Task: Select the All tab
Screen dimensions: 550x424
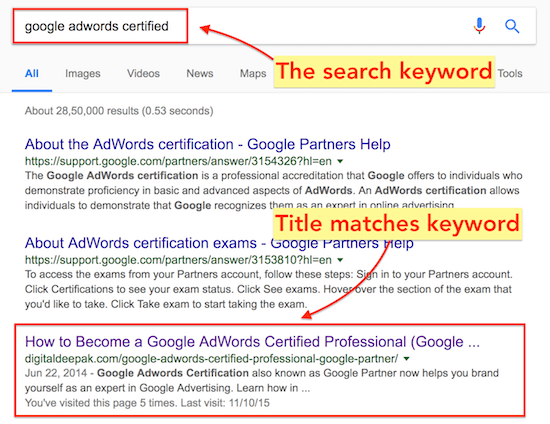Action: click(x=32, y=73)
